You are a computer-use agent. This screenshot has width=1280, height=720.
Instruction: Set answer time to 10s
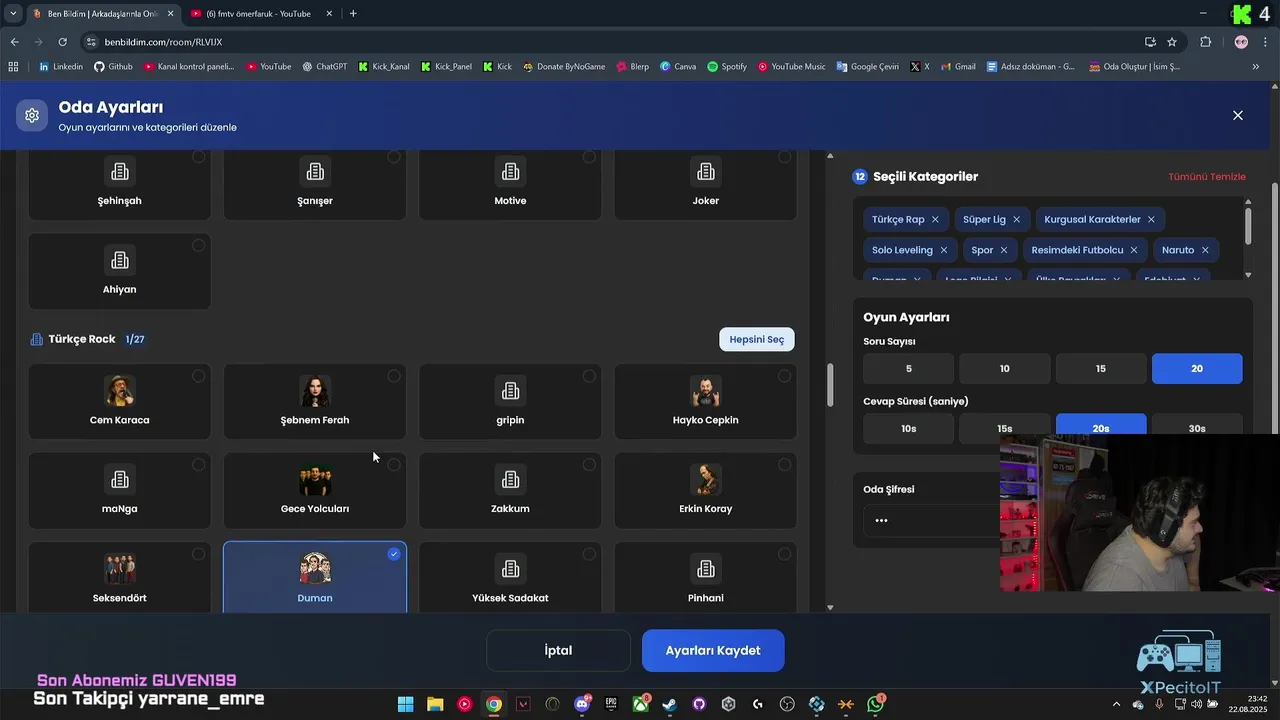click(x=909, y=428)
